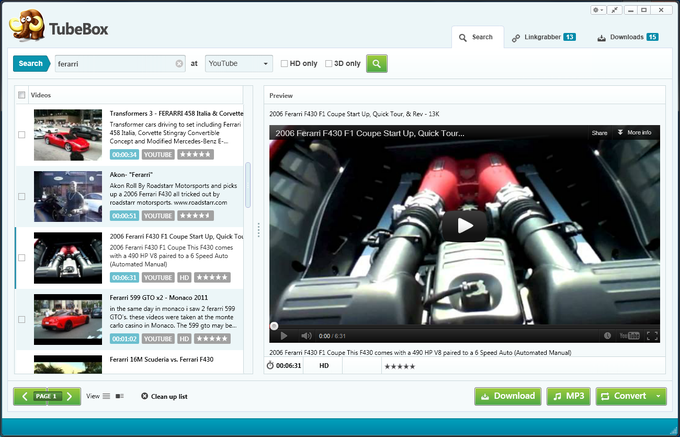The height and width of the screenshot is (437, 680).
Task: Check the select-all Videos checkbox
Action: tap(21, 95)
